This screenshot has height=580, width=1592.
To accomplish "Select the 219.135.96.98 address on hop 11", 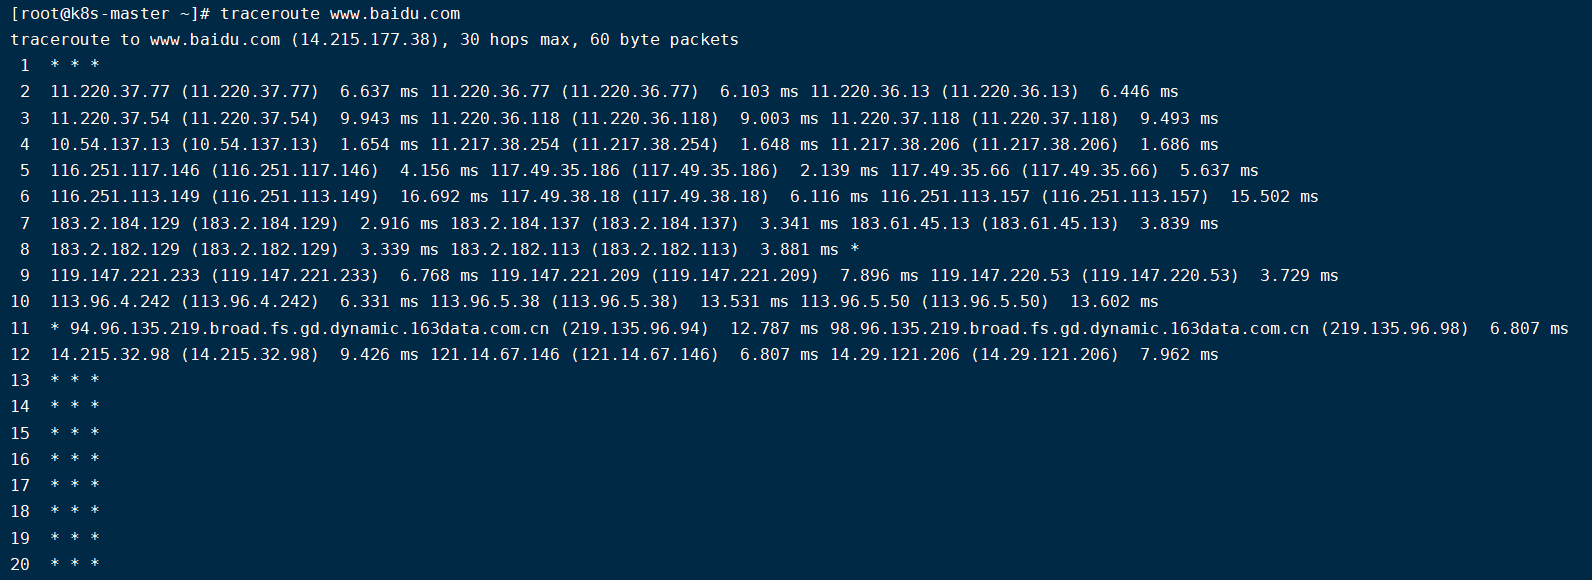I will click(1395, 328).
